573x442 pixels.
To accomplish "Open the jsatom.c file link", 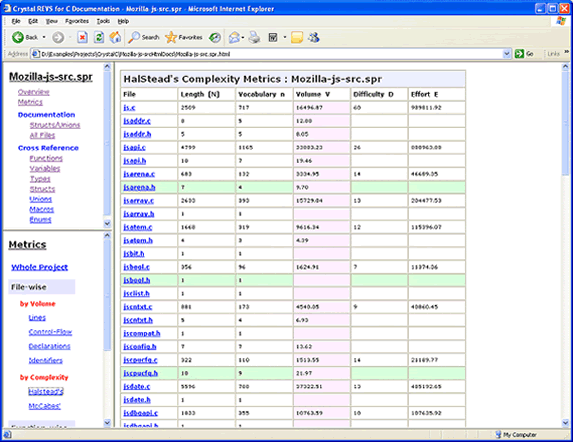I will (138, 227).
